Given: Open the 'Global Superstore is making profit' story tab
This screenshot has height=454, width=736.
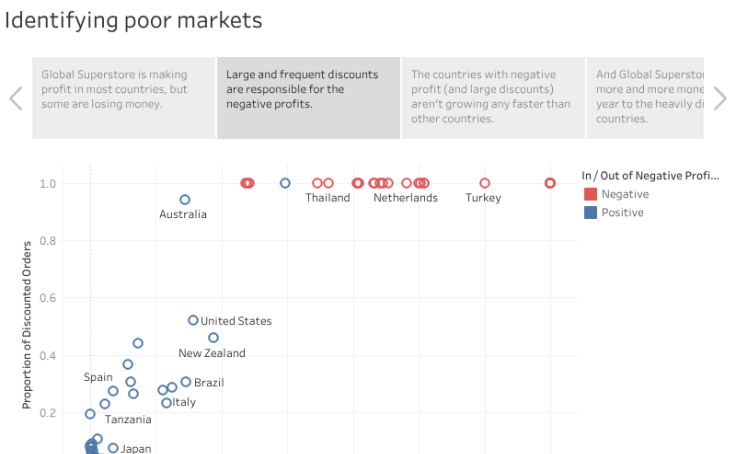Looking at the screenshot, I should pyautogui.click(x=123, y=97).
